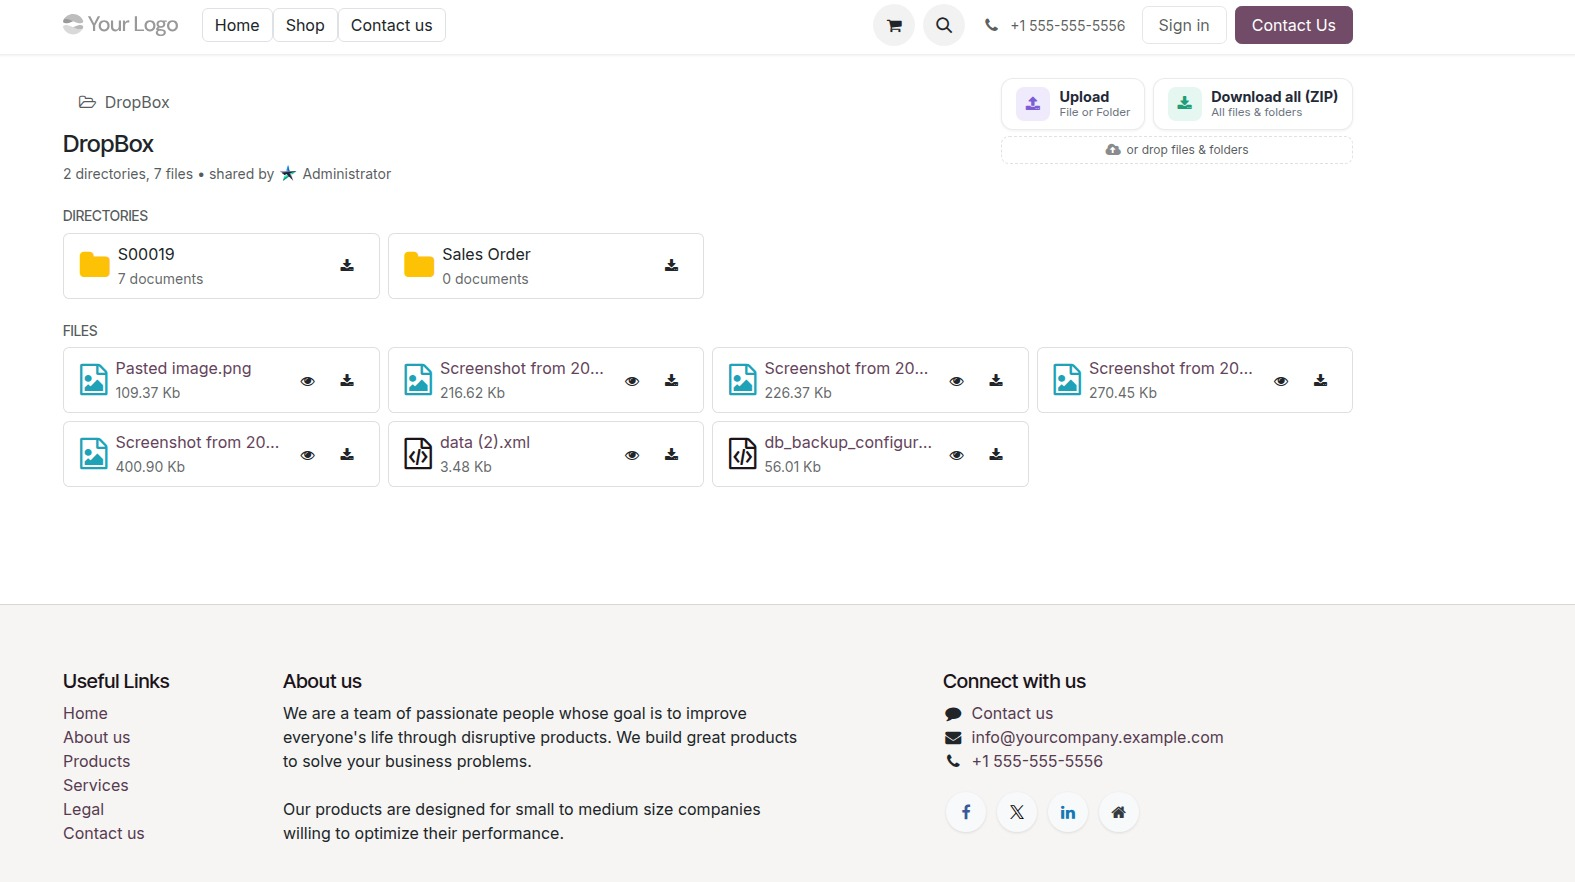Image resolution: width=1575 pixels, height=882 pixels.
Task: Preview Pasted image.png with eye icon
Action: [x=308, y=381]
